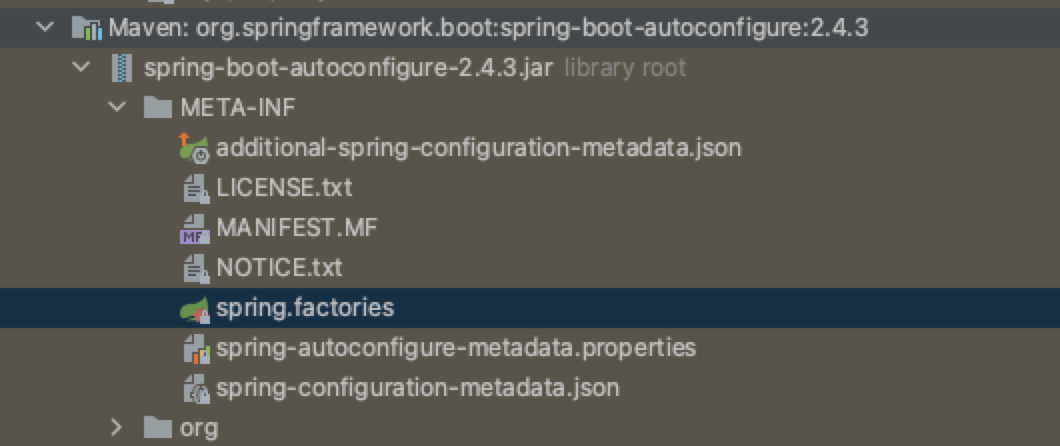Click the LICENSE.txt text file icon
The width and height of the screenshot is (1060, 446).
point(194,188)
